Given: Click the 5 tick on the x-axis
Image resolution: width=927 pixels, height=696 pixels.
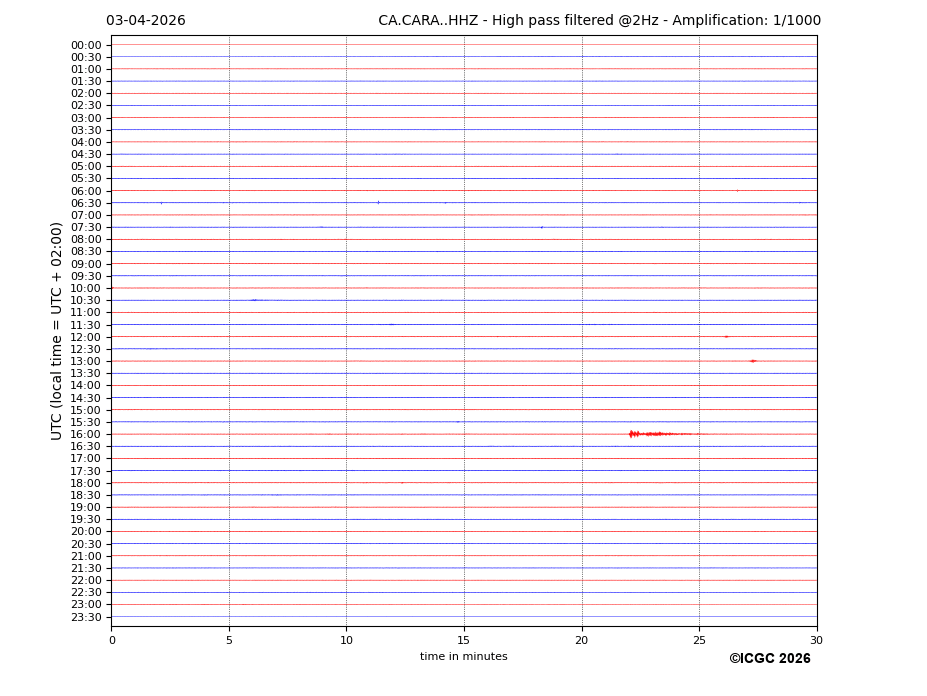Looking at the screenshot, I should pos(229,640).
